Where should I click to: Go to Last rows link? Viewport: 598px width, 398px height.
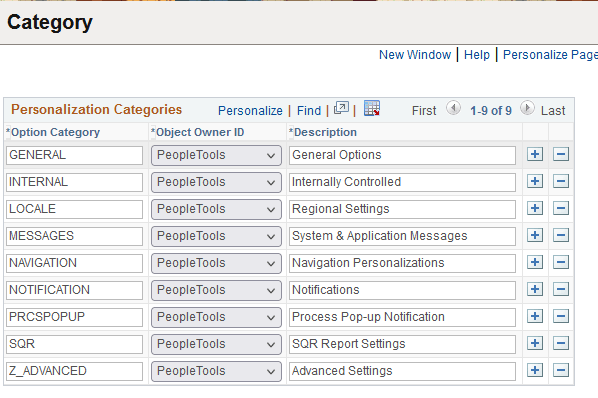click(553, 111)
